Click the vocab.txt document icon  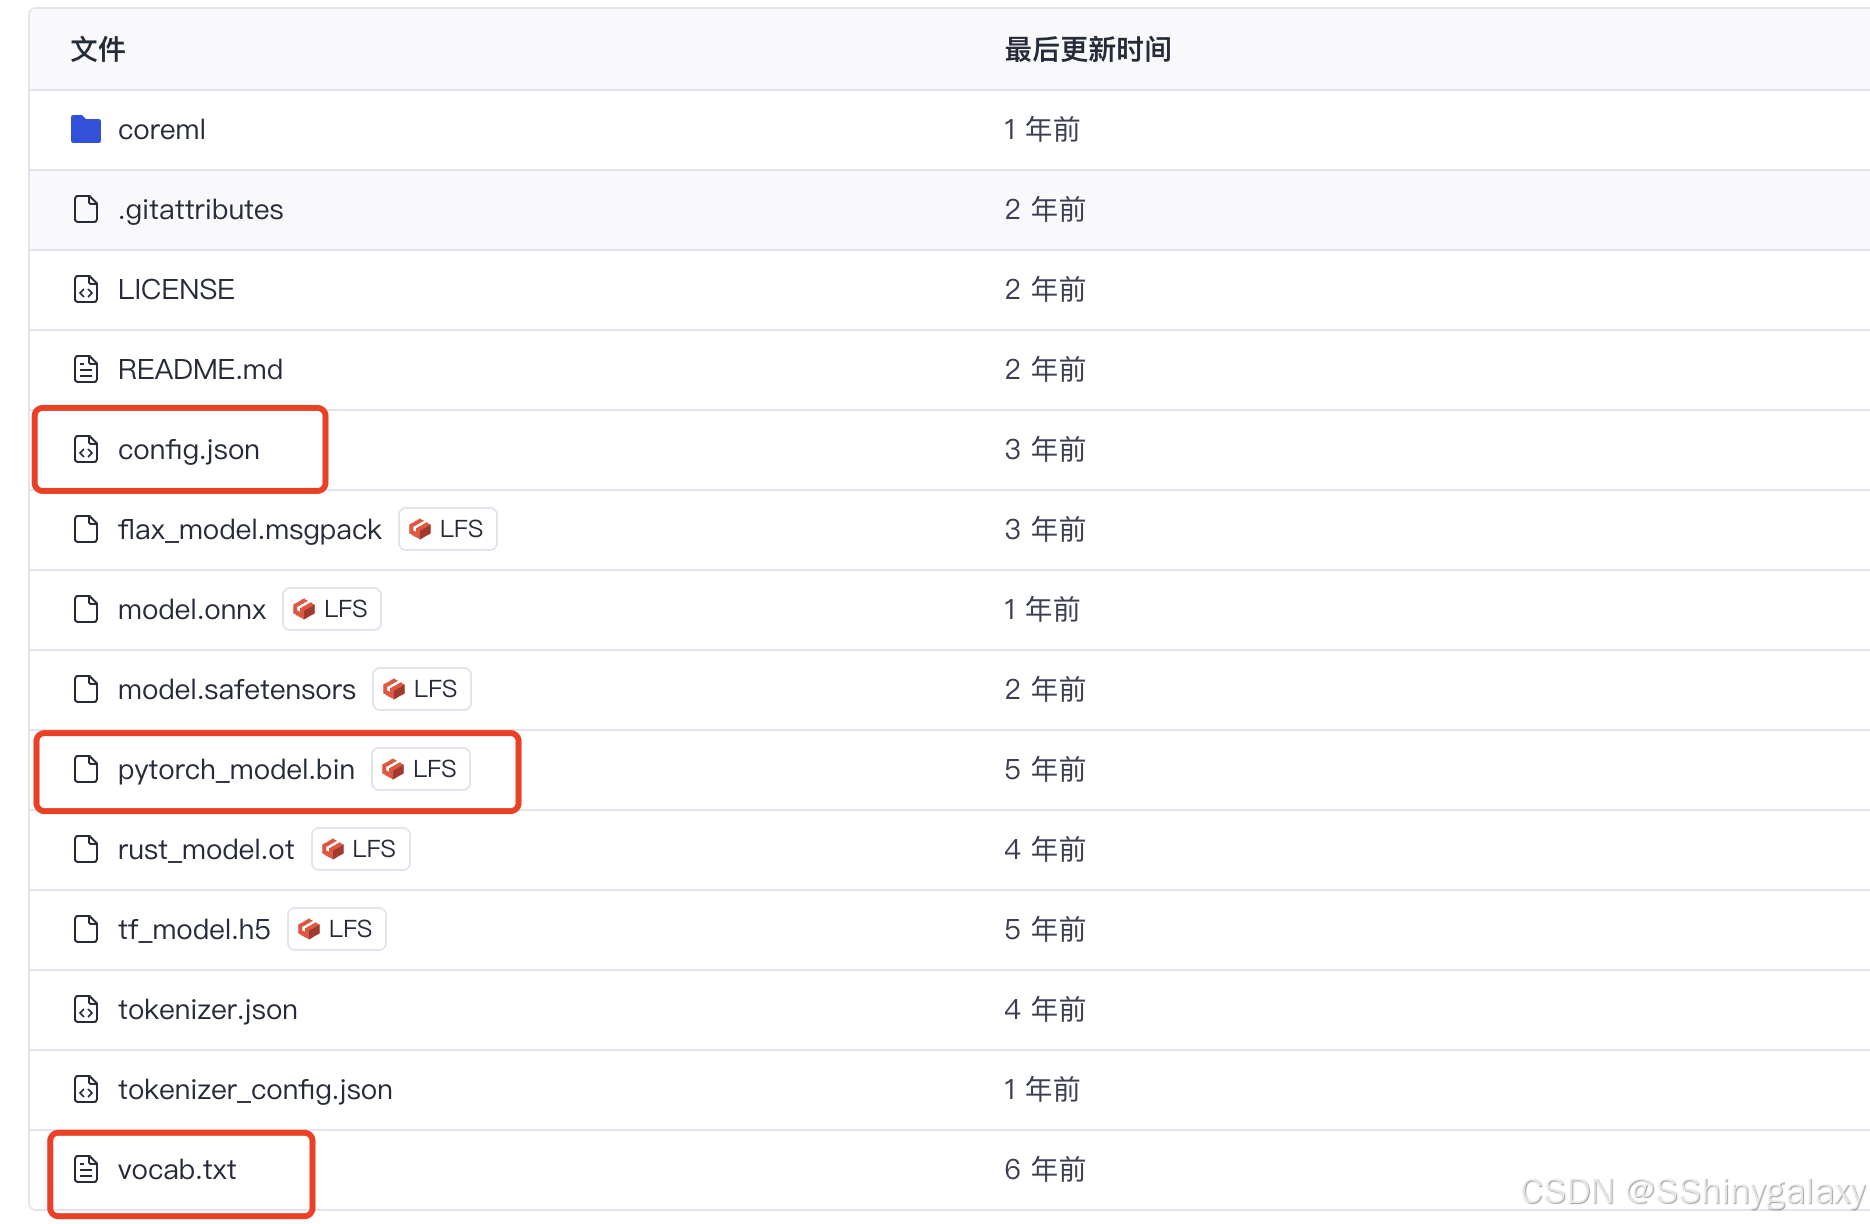[85, 1169]
